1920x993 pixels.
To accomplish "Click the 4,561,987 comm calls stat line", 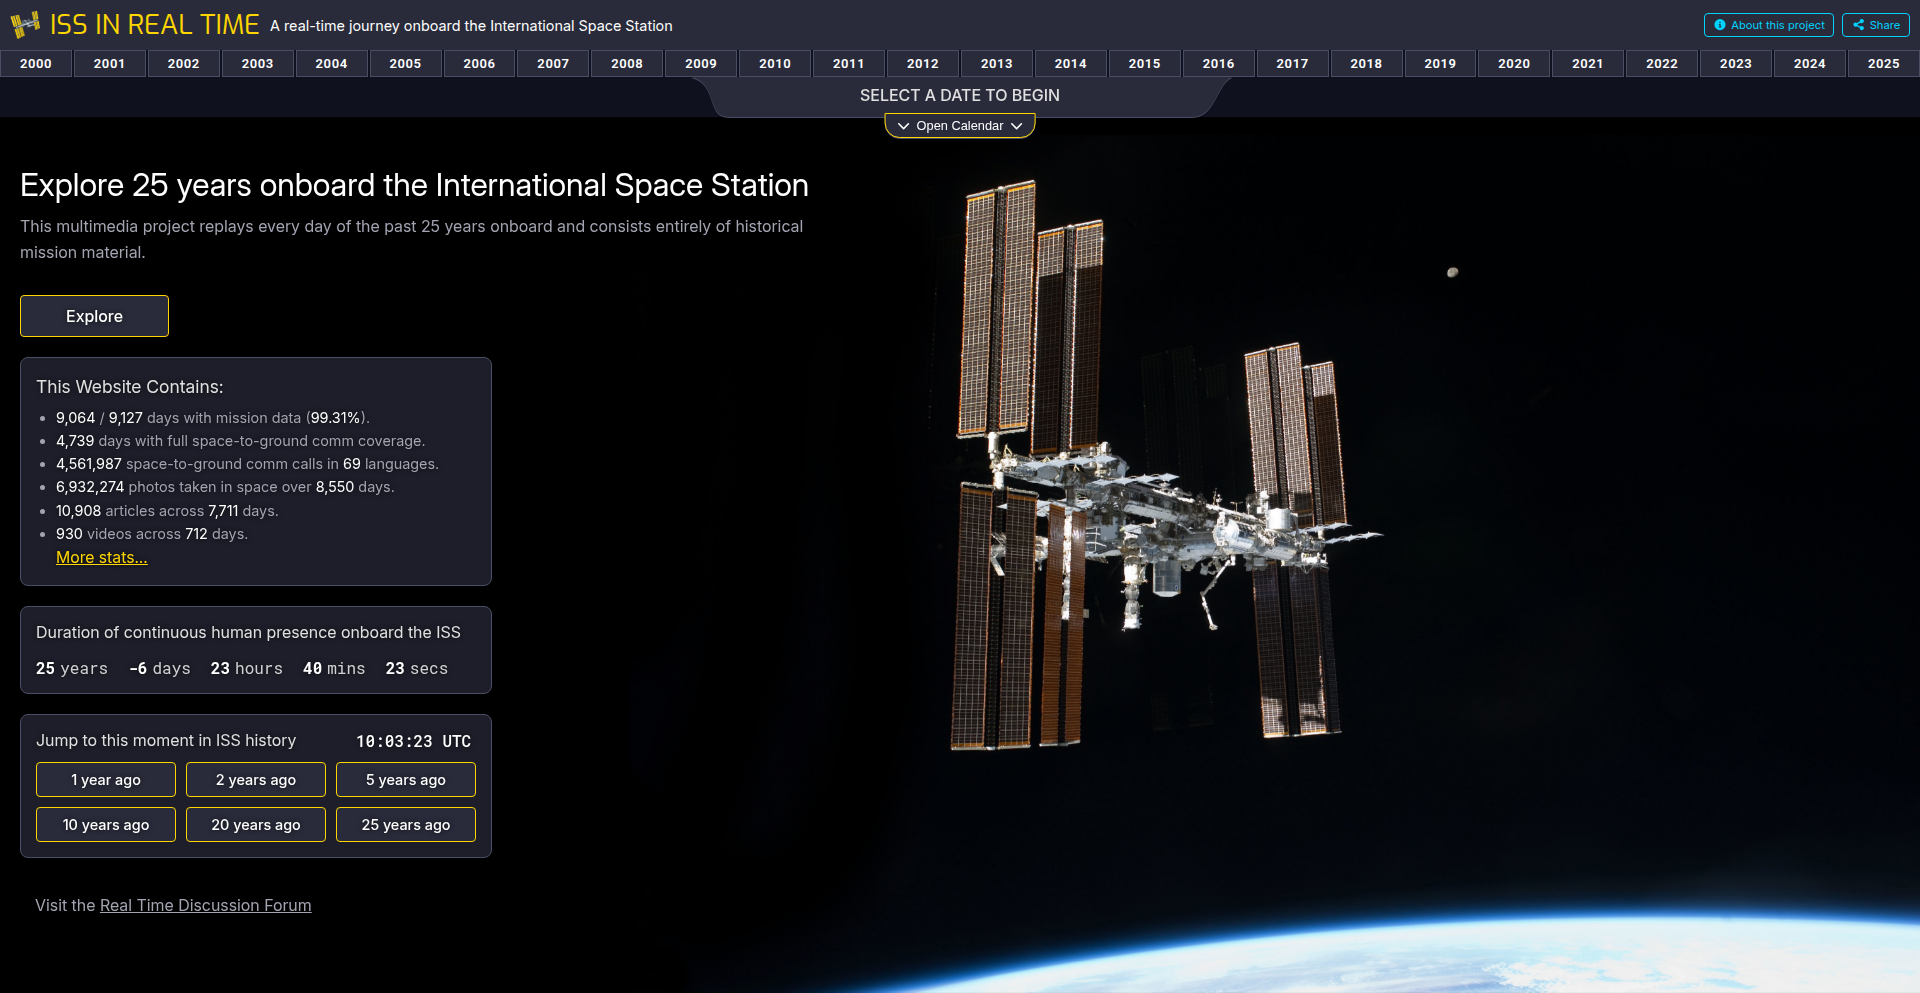I will (x=247, y=464).
